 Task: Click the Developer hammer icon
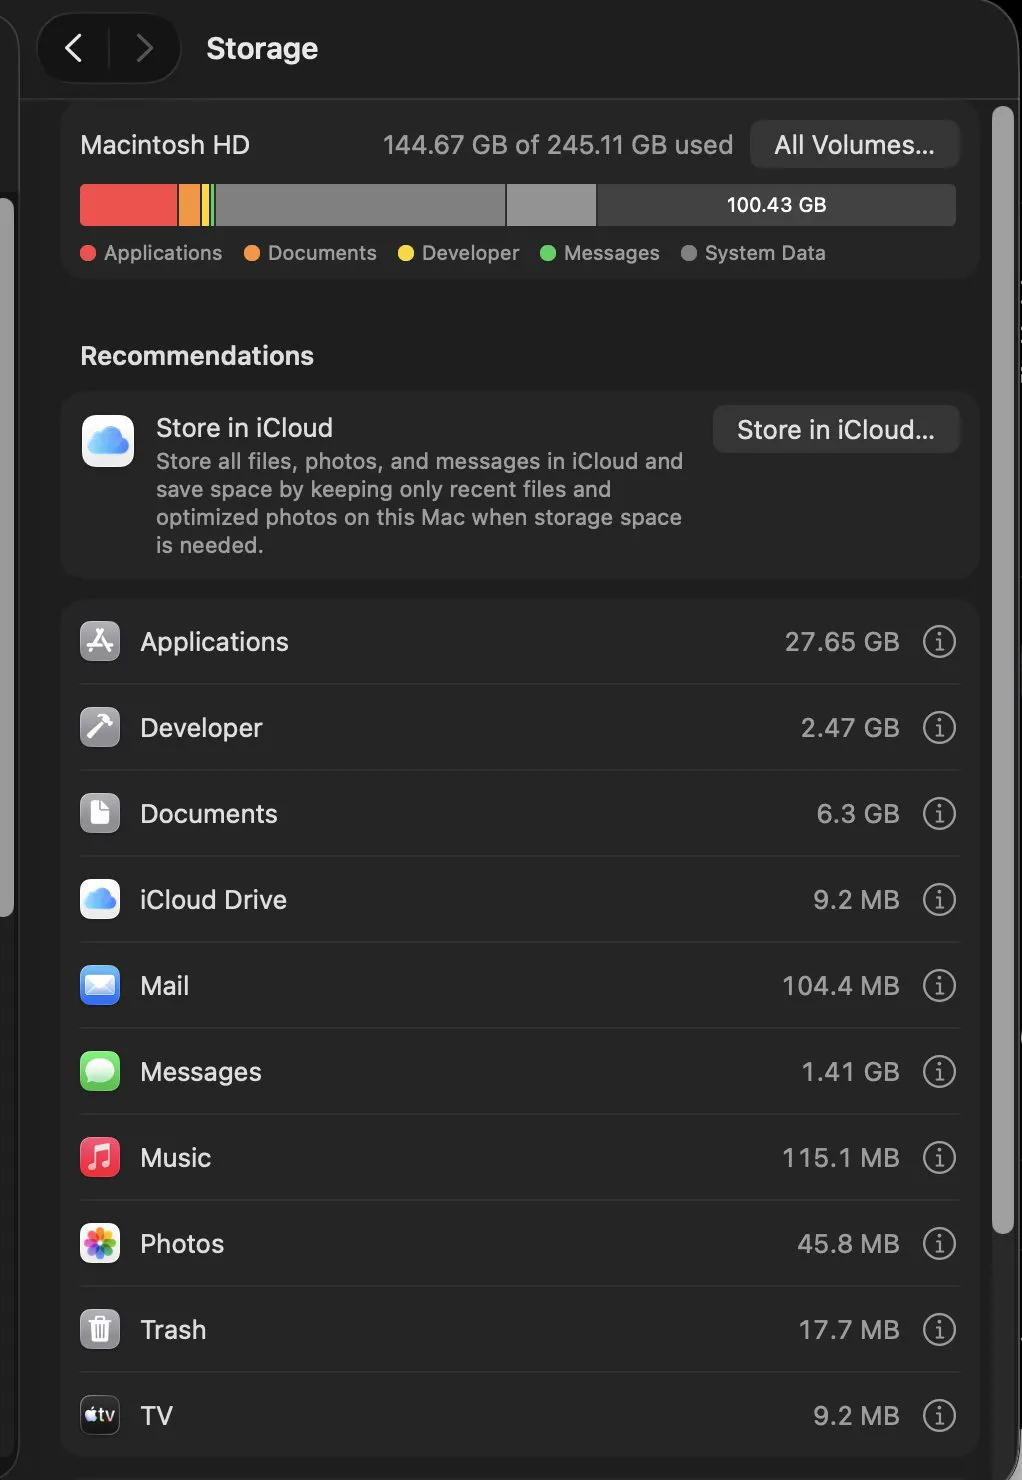point(100,727)
